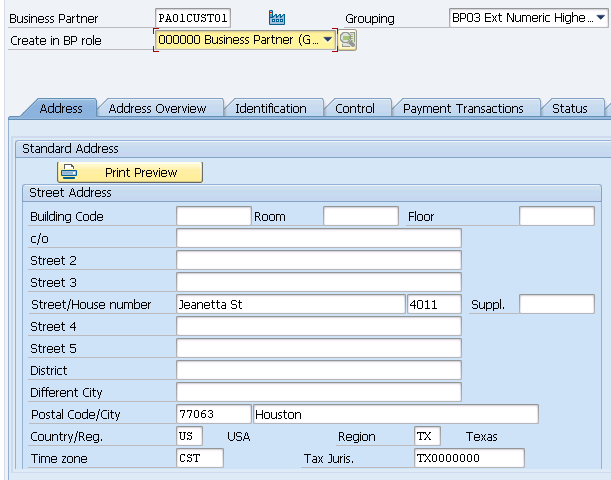Screen dimensions: 611x480
Task: Click the printer icon on Print Preview
Action: pyautogui.click(x=72, y=172)
